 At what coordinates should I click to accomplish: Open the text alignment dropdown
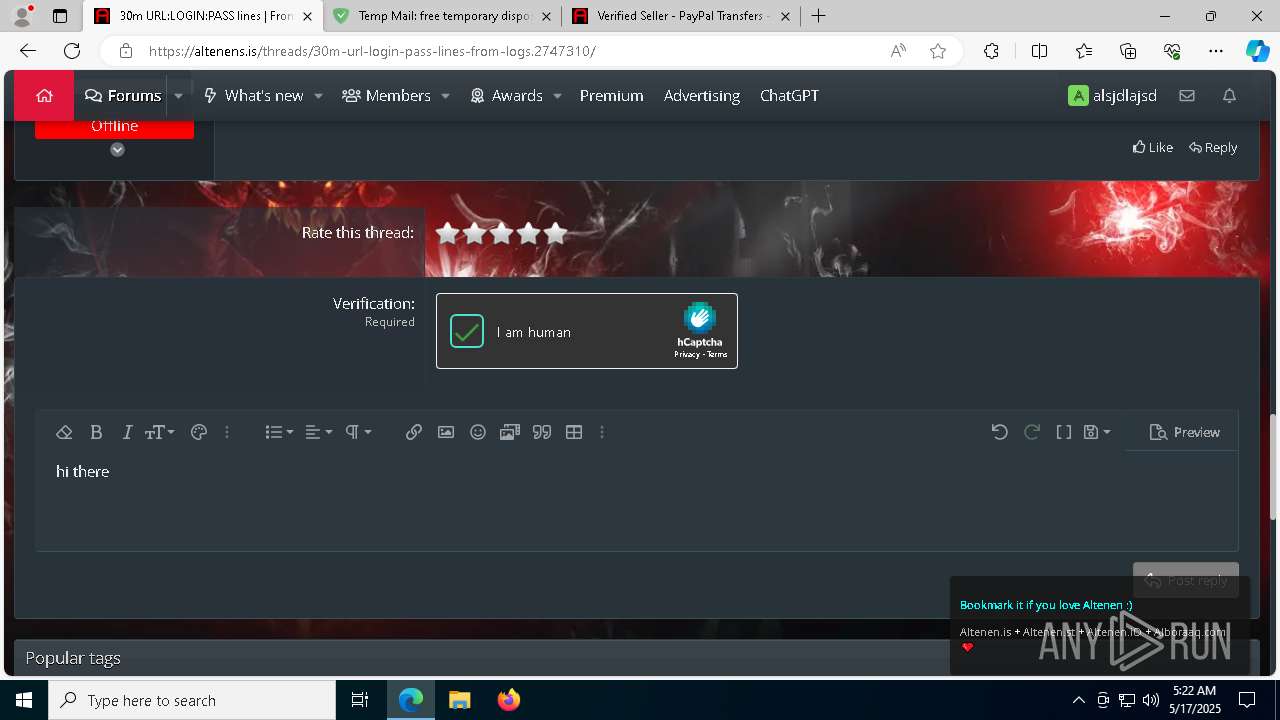pos(319,432)
